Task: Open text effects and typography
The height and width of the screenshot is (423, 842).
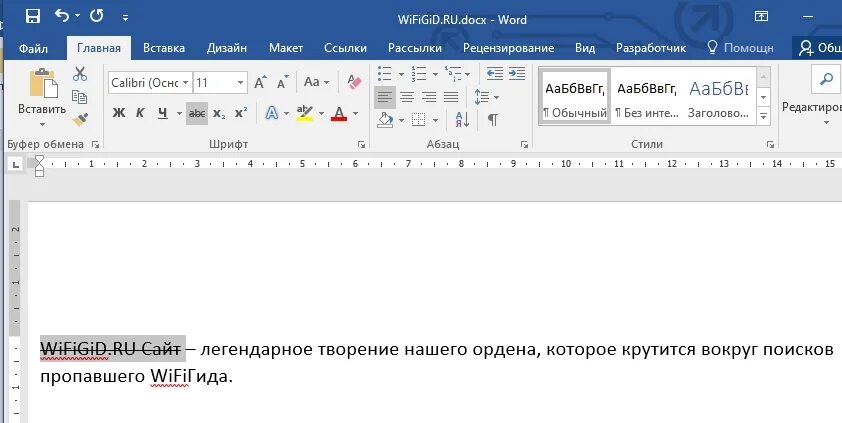Action: [272, 113]
